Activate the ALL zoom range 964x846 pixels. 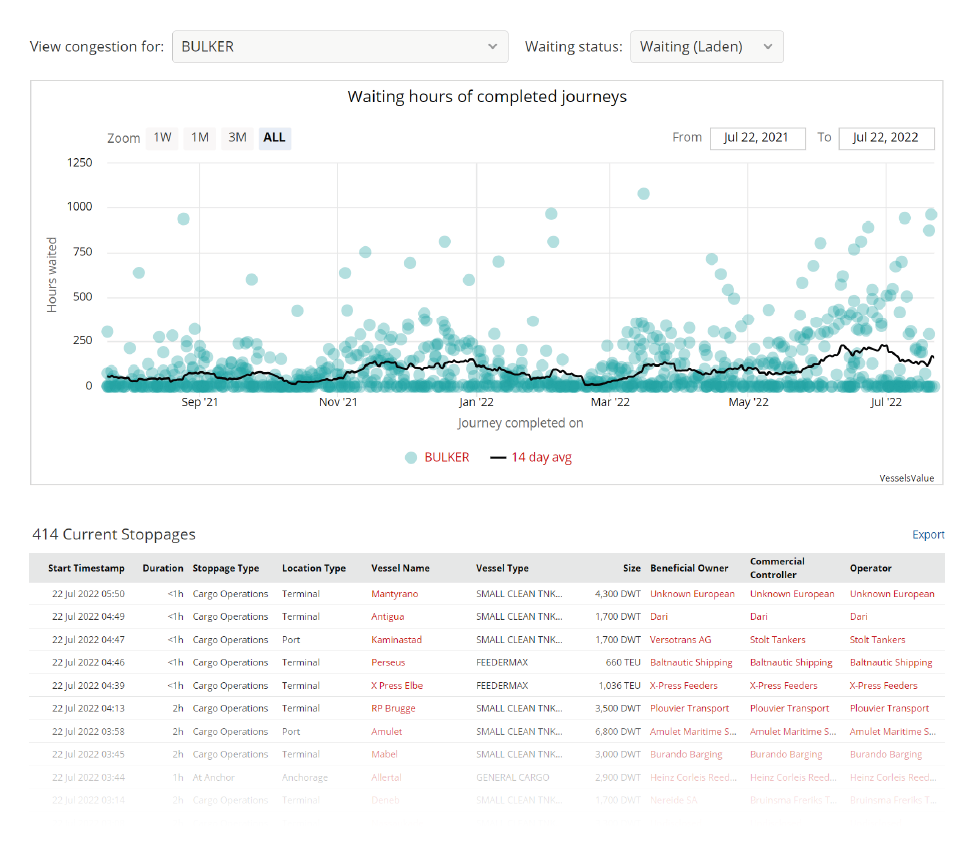[274, 138]
